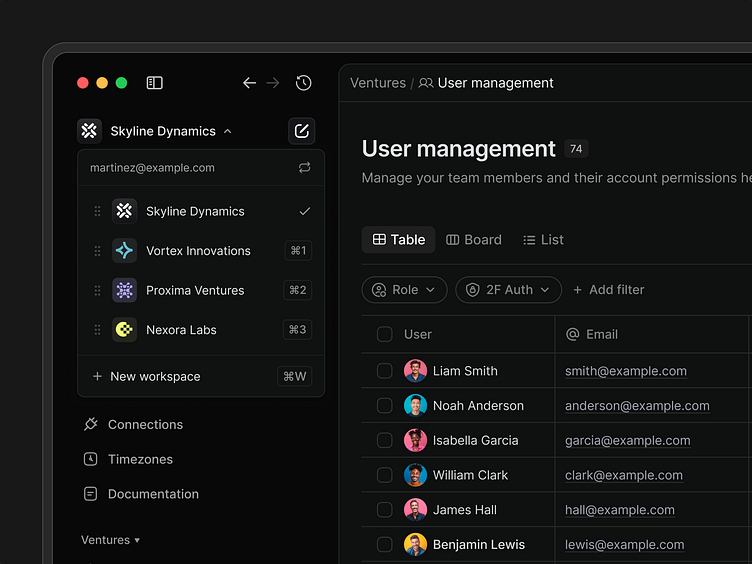752x564 pixels.
Task: Click Add filter button
Action: tap(609, 290)
